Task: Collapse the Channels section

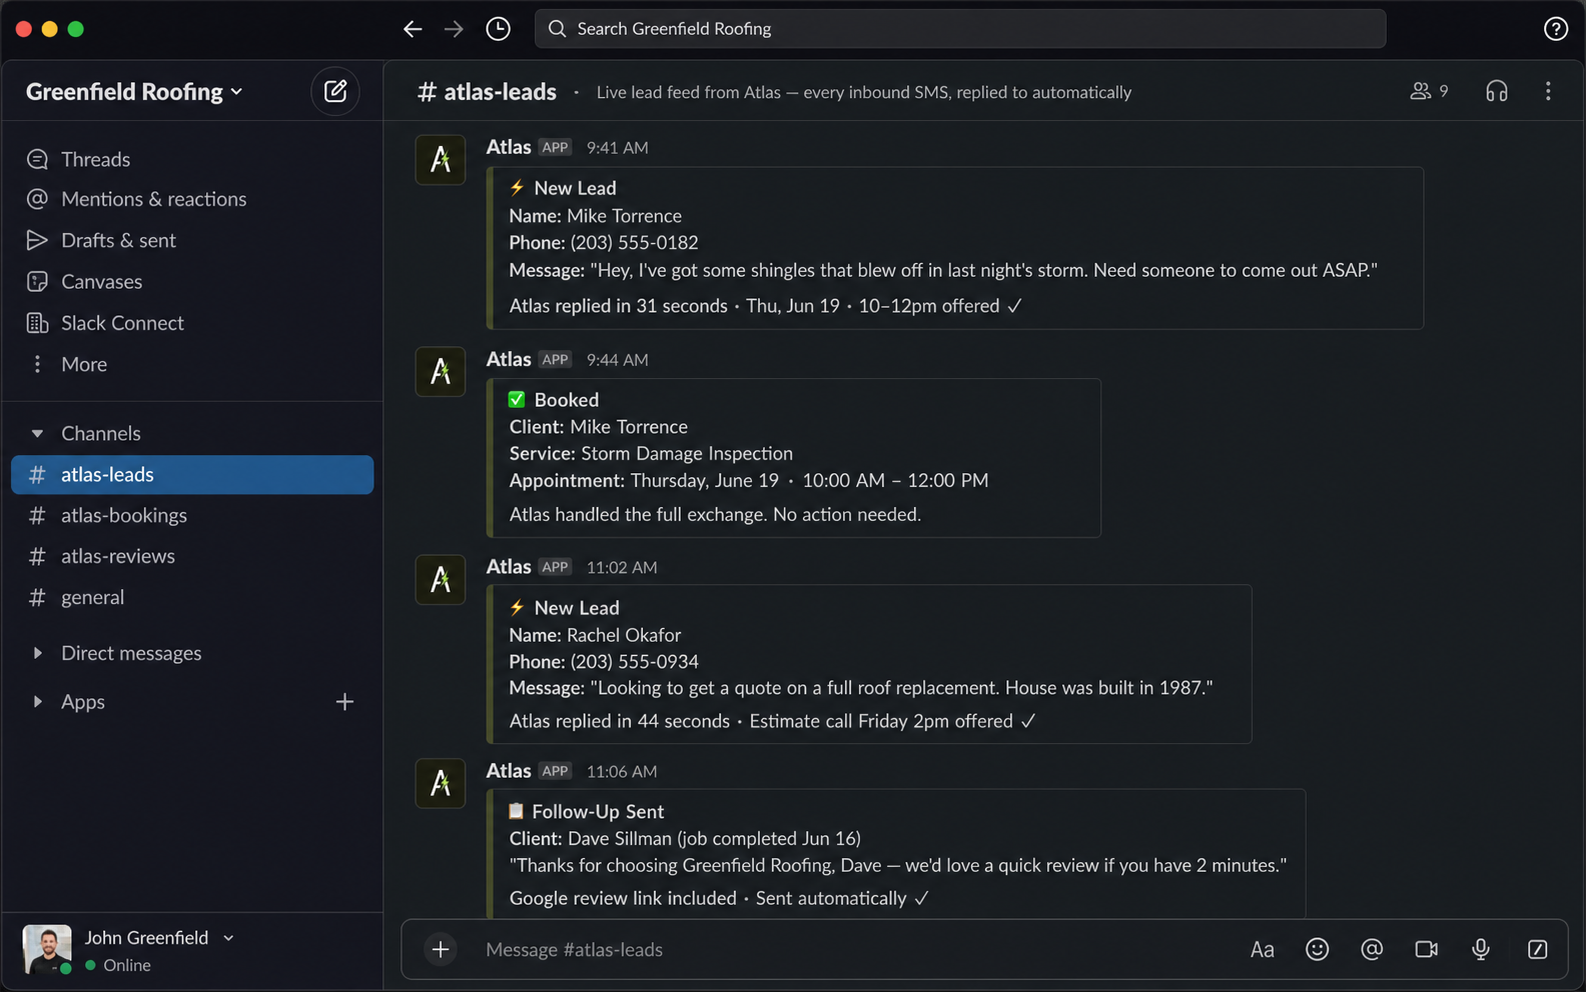Action: click(37, 433)
